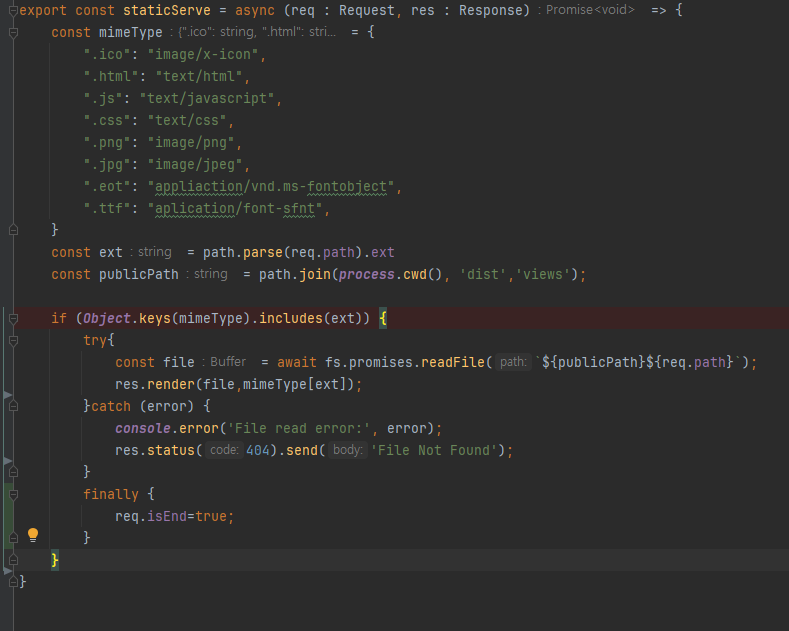This screenshot has height=631, width=789.
Task: Click the 'dist' string argument
Action: [x=483, y=275]
